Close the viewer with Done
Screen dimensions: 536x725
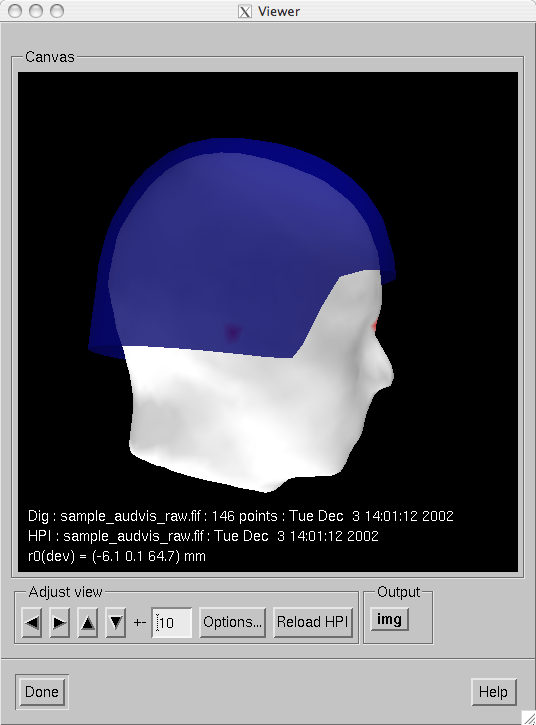[x=42, y=692]
